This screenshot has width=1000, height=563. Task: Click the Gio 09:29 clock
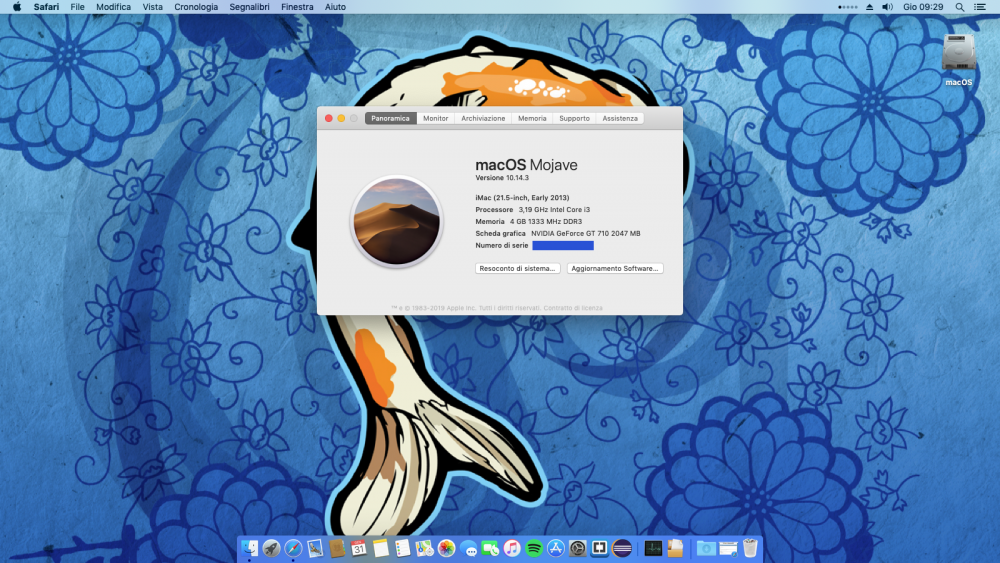pos(923,7)
